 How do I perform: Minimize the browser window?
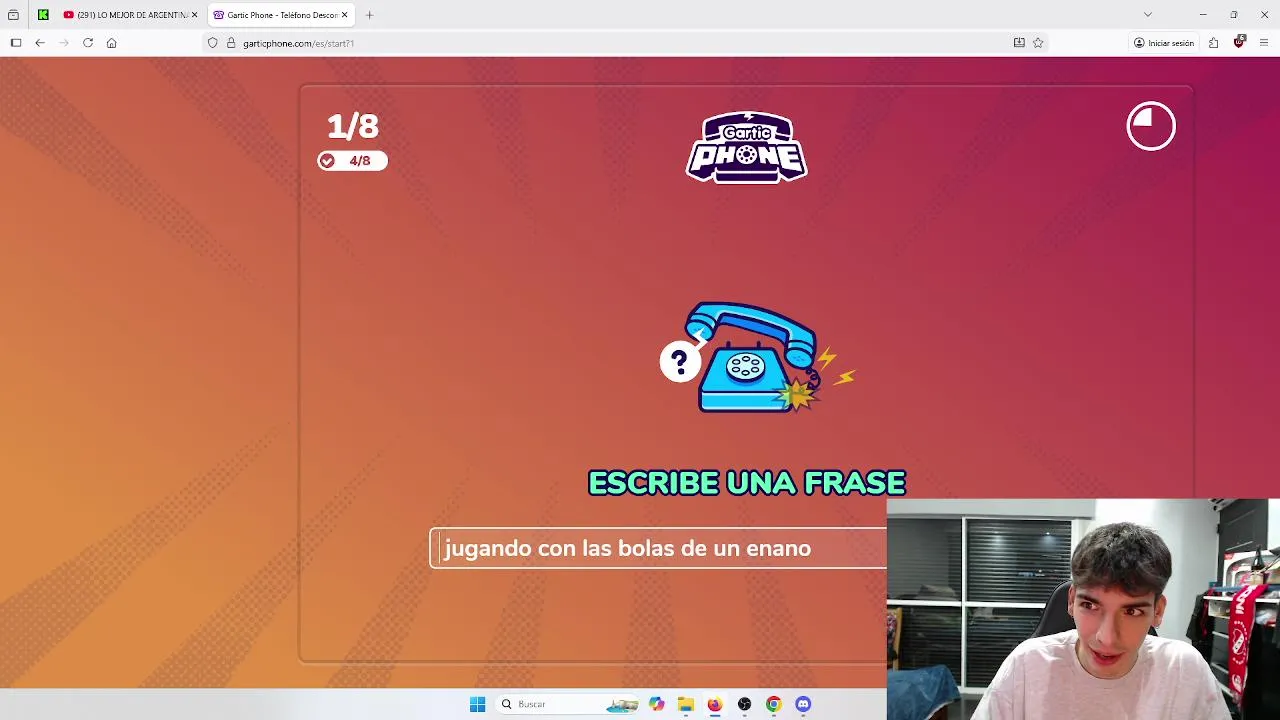pos(1203,15)
